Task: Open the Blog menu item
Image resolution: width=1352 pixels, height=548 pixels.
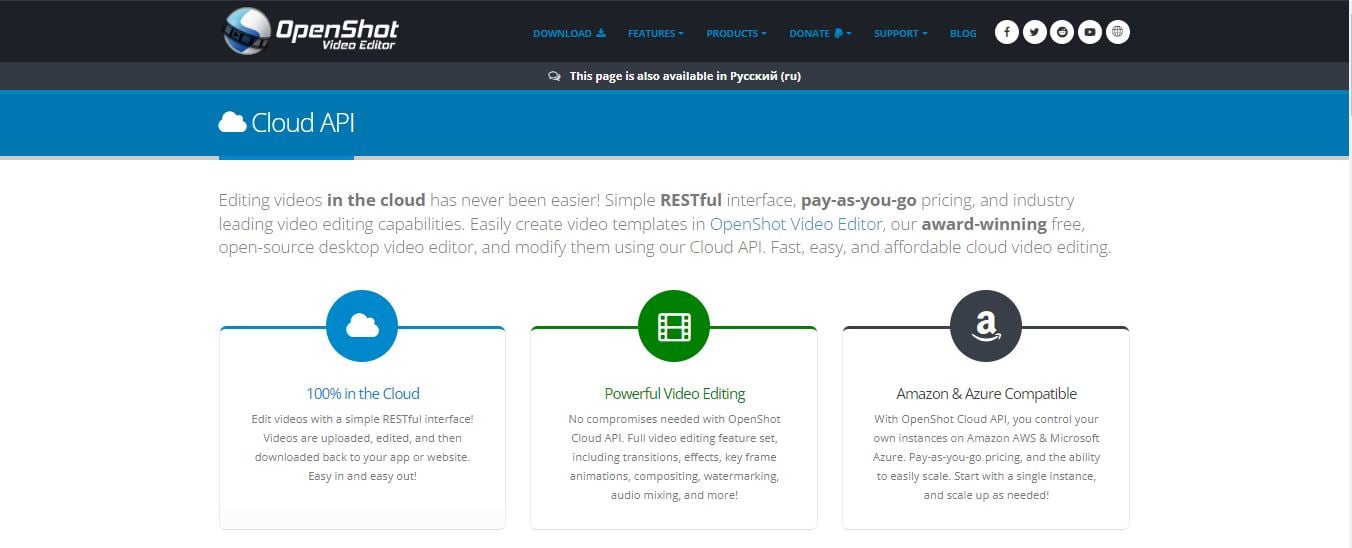Action: (x=963, y=34)
